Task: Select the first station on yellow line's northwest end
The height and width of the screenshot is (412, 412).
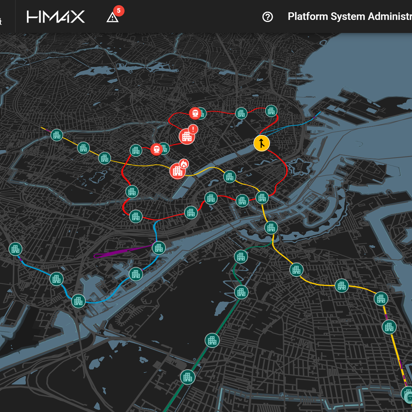Action: [x=57, y=135]
